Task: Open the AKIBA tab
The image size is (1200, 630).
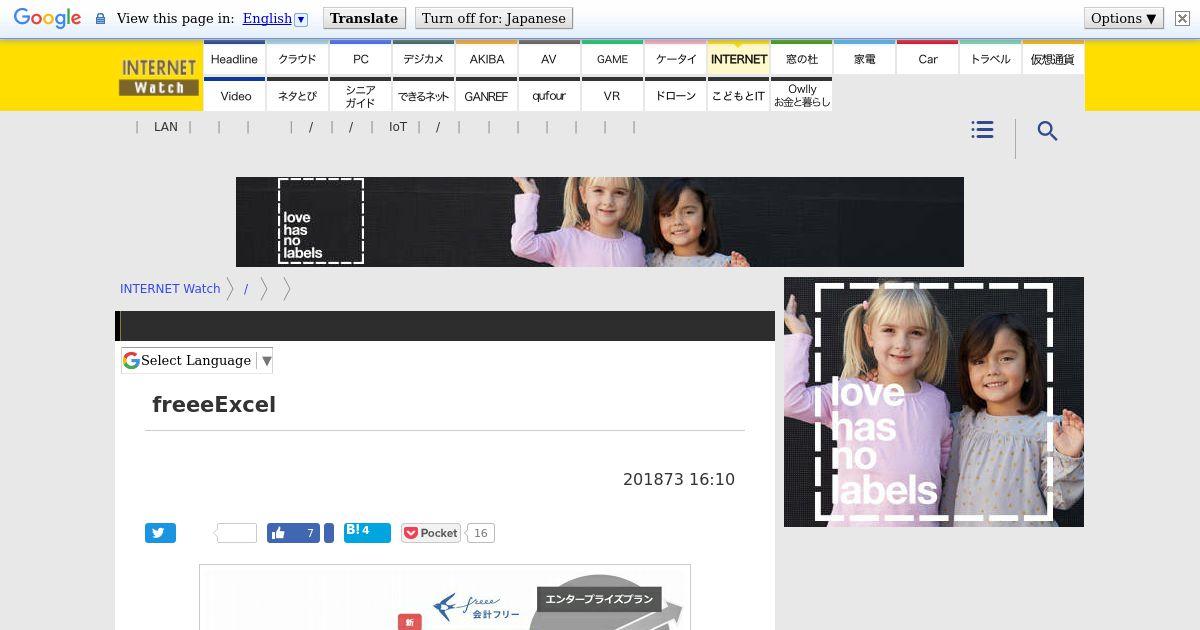Action: coord(486,58)
